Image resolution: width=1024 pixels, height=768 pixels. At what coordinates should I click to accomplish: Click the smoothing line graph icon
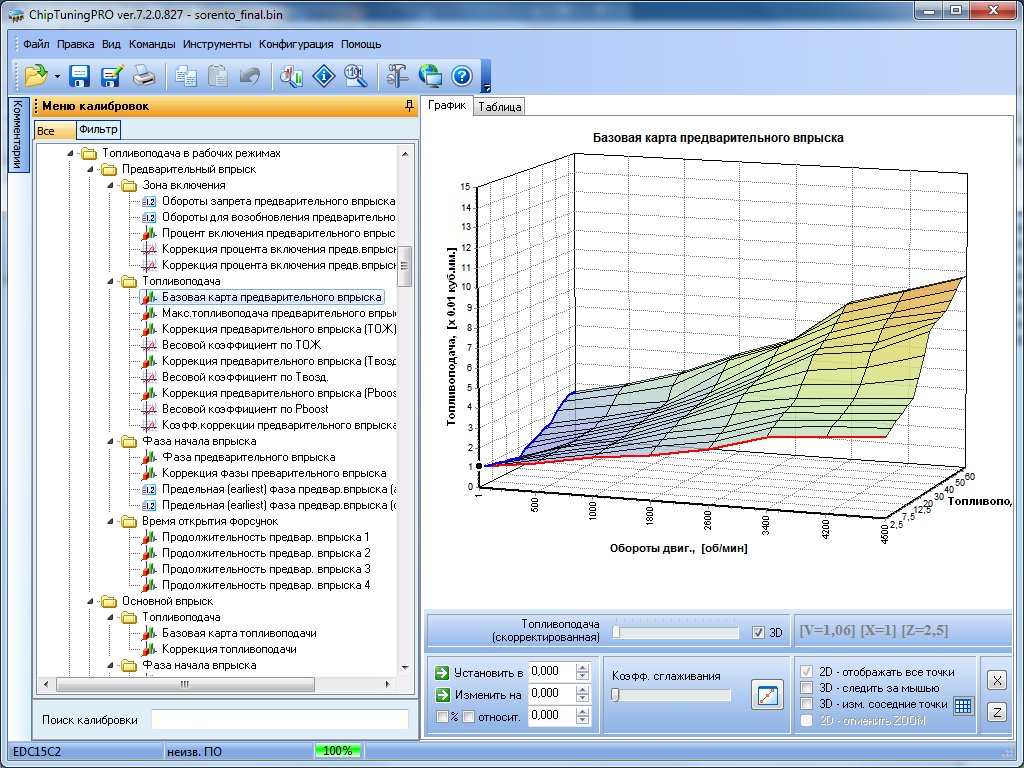click(x=767, y=696)
